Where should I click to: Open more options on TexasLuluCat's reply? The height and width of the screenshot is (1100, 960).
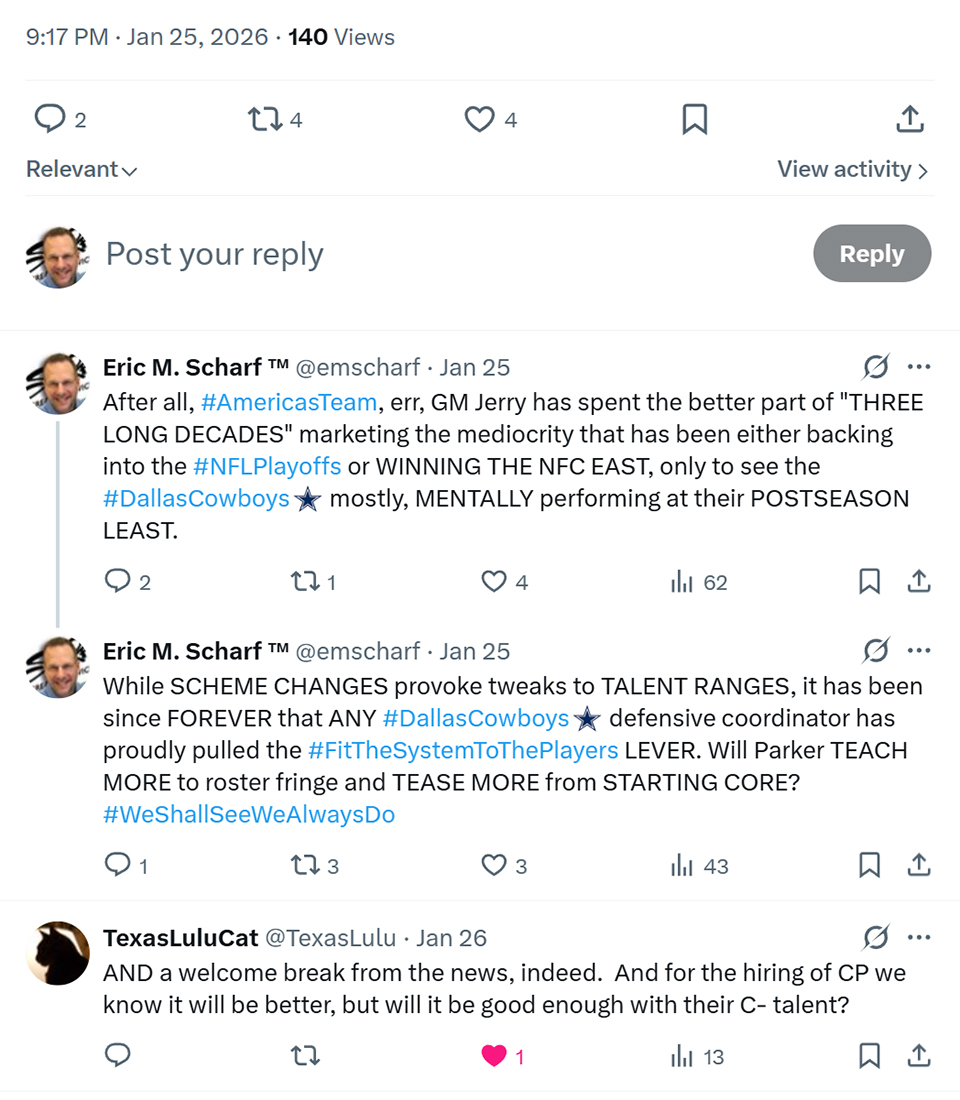(x=919, y=938)
